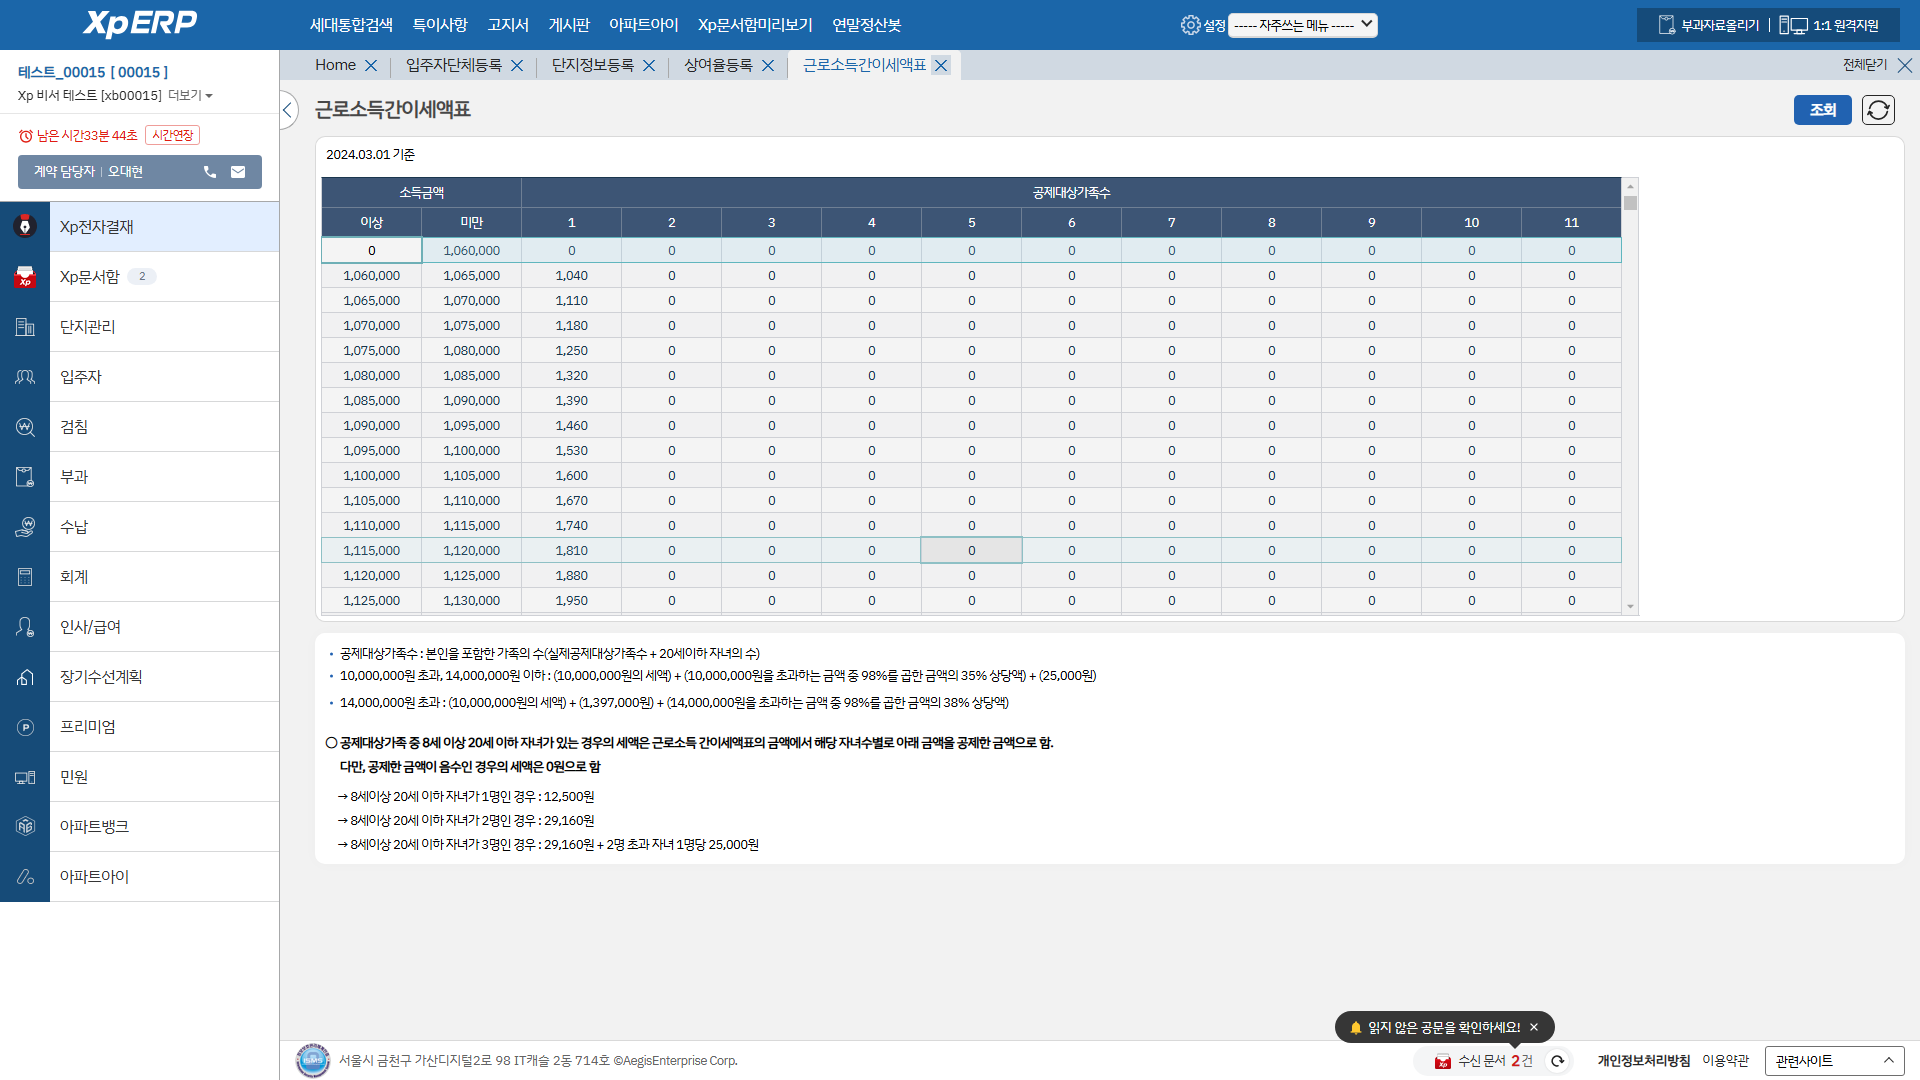
Task: Open the 관련사이트 dropdown
Action: click(x=1834, y=1061)
